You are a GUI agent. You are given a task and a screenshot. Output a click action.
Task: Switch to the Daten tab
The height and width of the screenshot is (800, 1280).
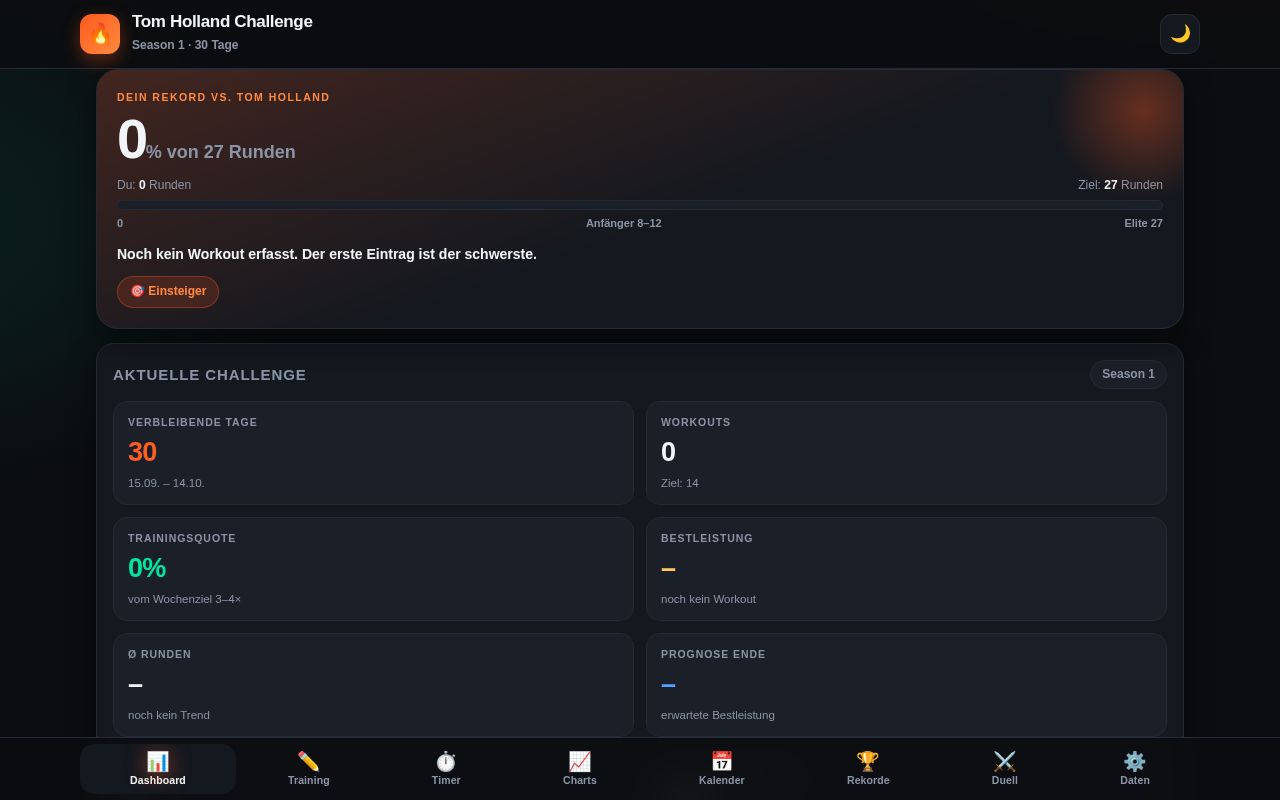(x=1135, y=769)
